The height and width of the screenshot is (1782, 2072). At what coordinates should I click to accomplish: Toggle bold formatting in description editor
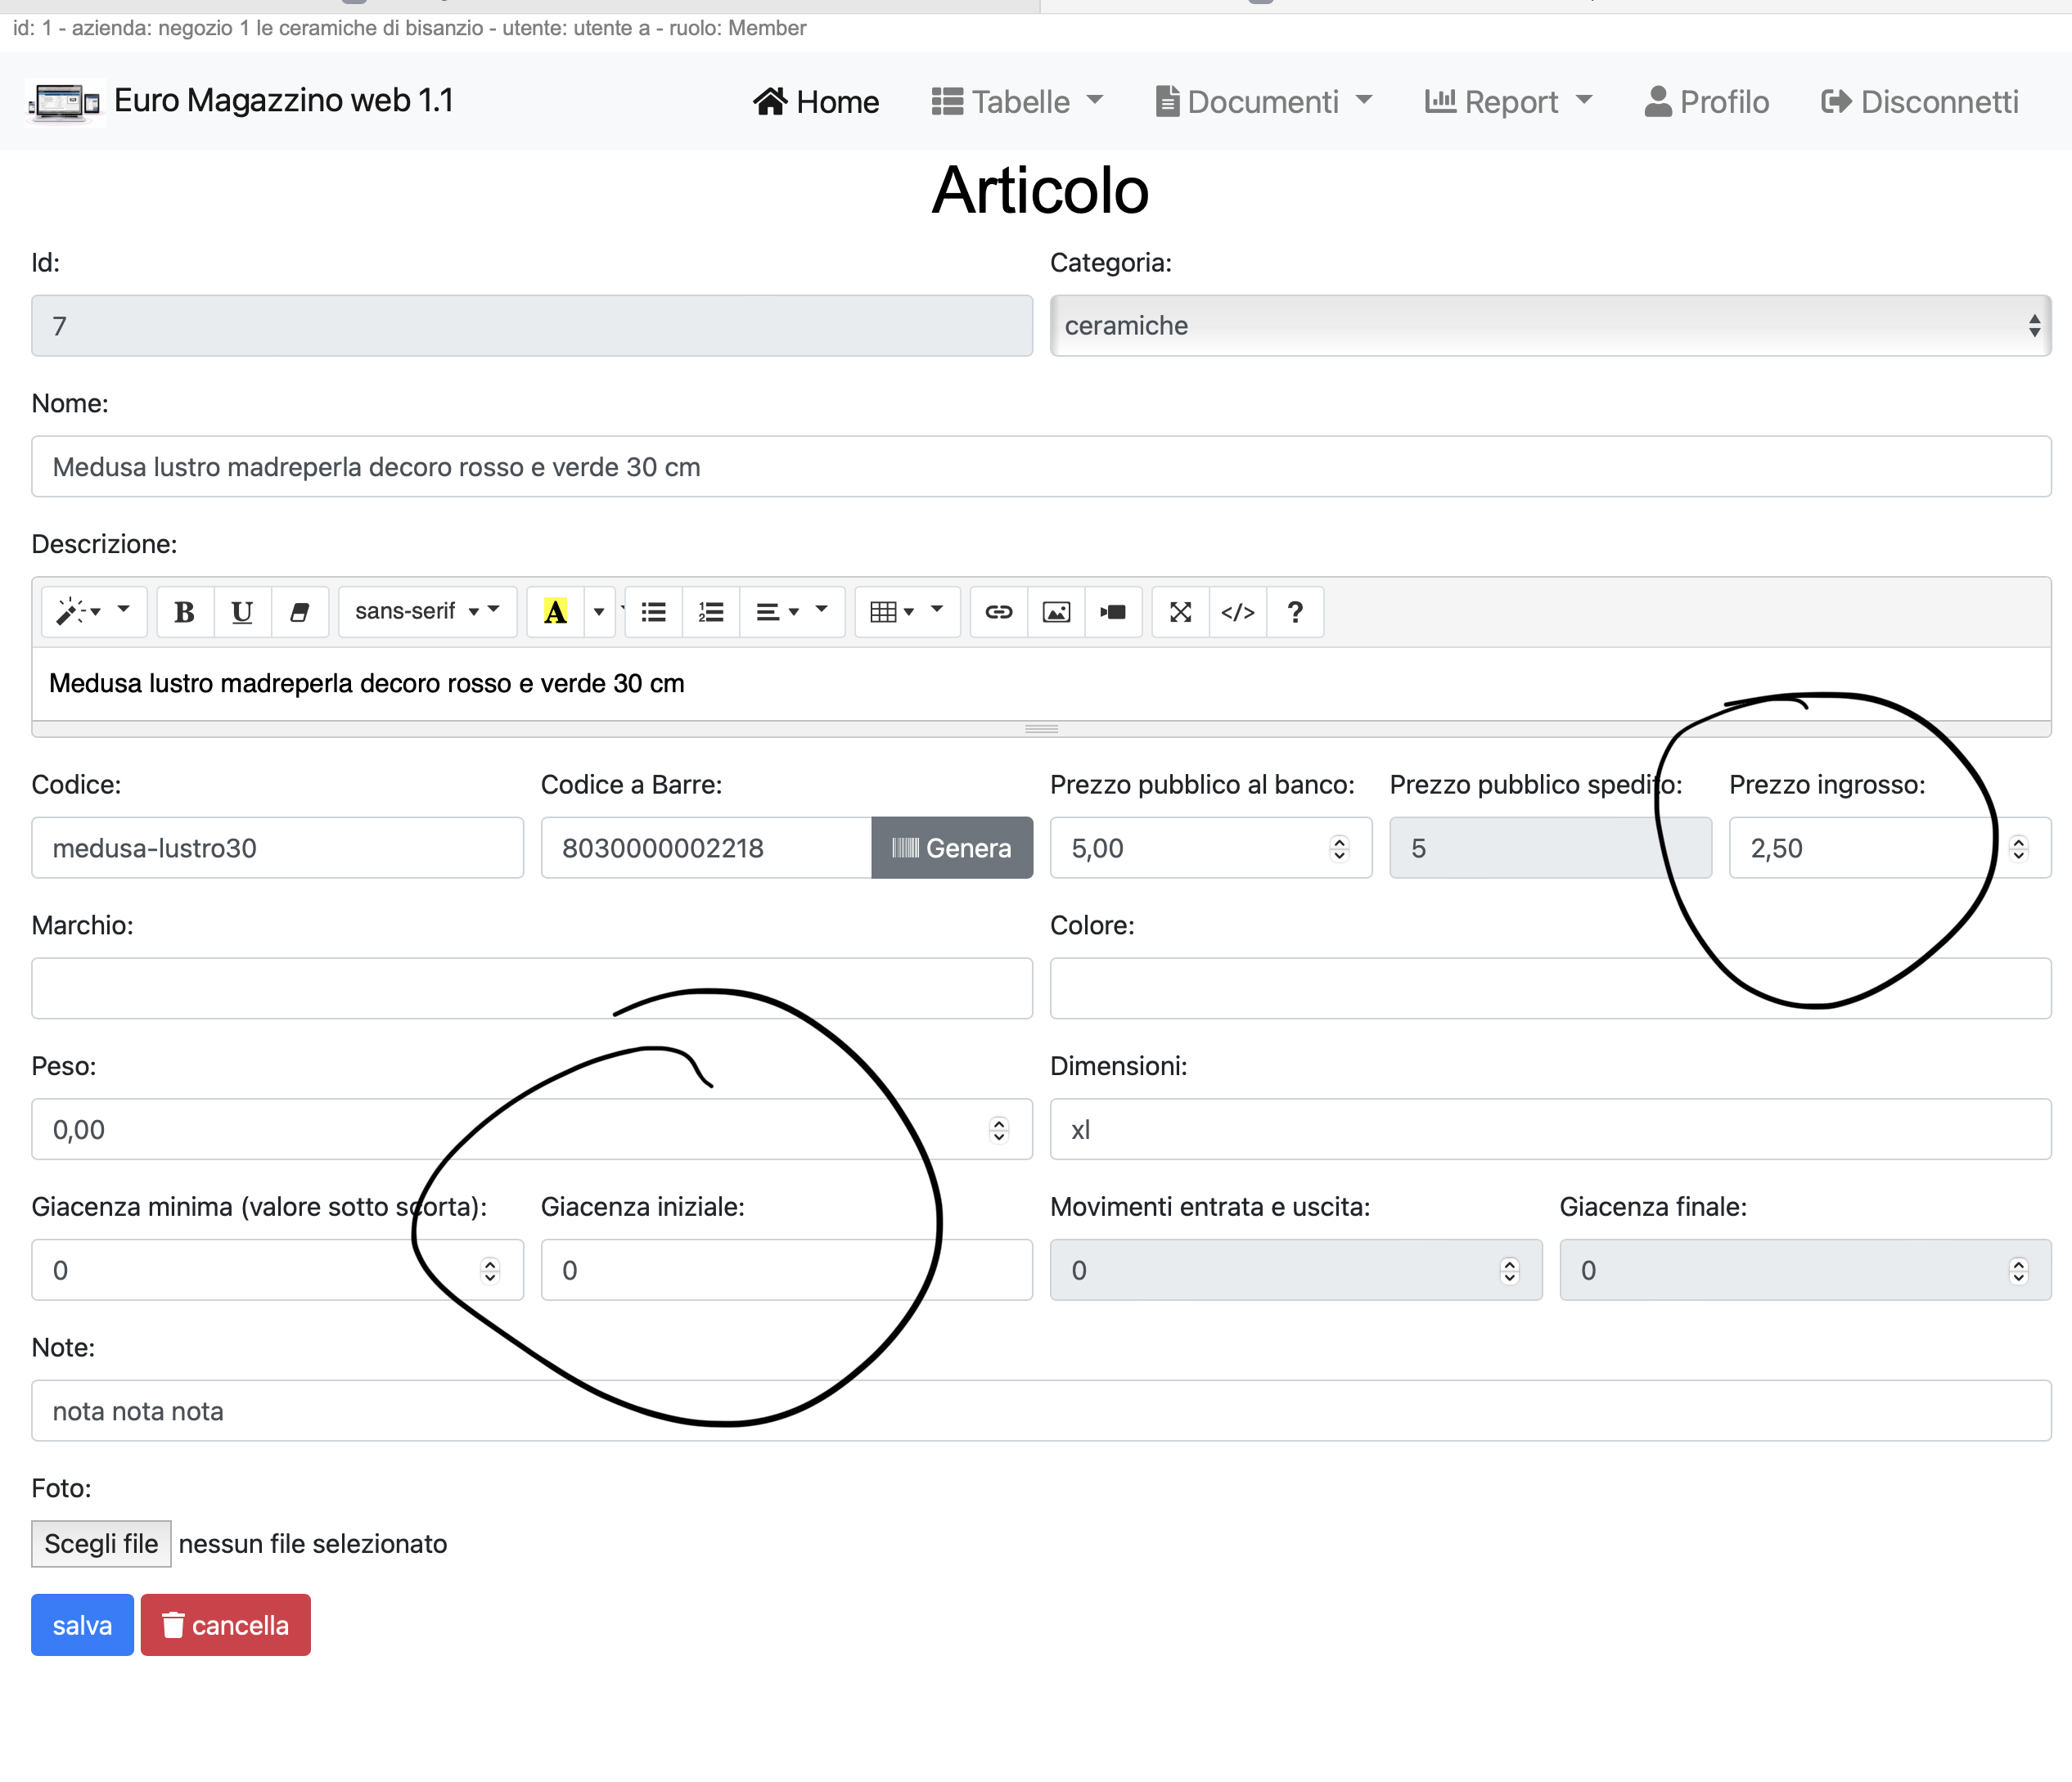pos(184,612)
